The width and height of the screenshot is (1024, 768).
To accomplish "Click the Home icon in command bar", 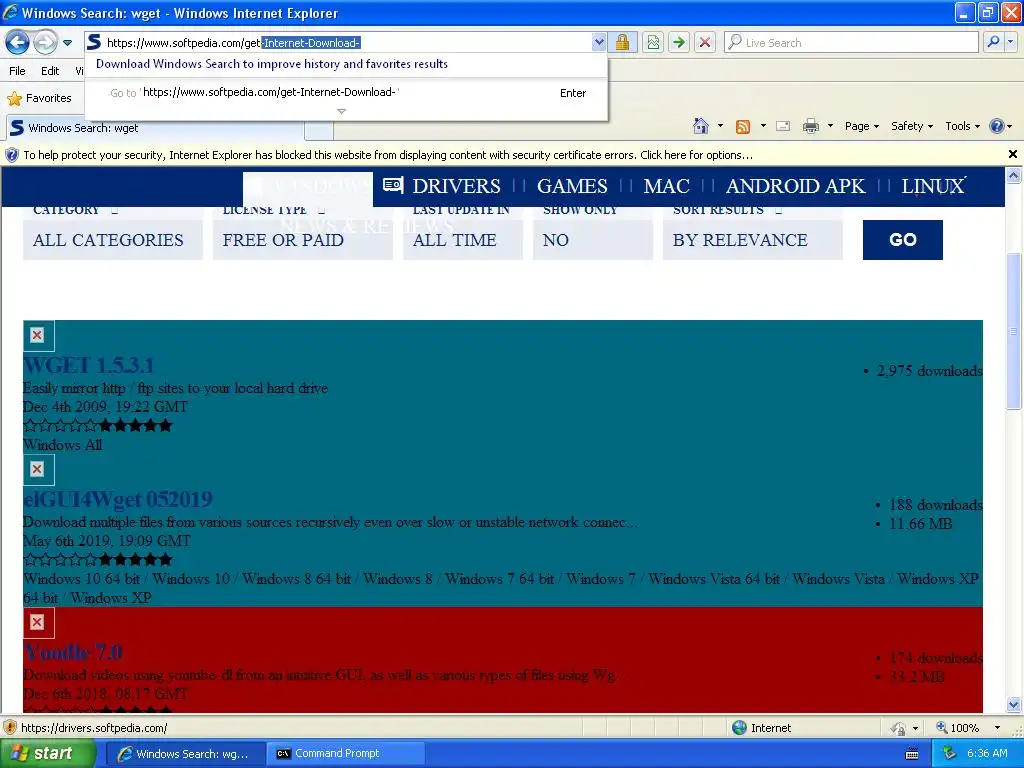I will tap(701, 126).
